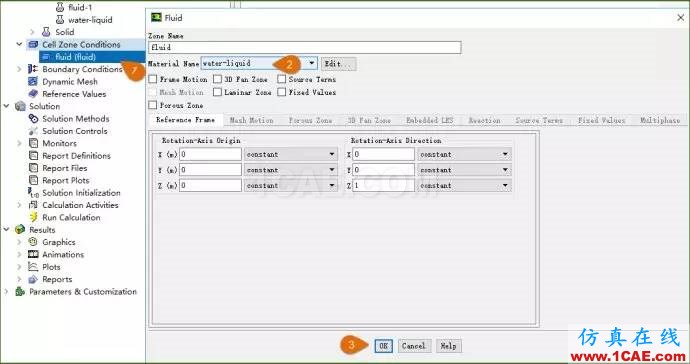Enable the Frame Motion checkbox

tap(153, 79)
